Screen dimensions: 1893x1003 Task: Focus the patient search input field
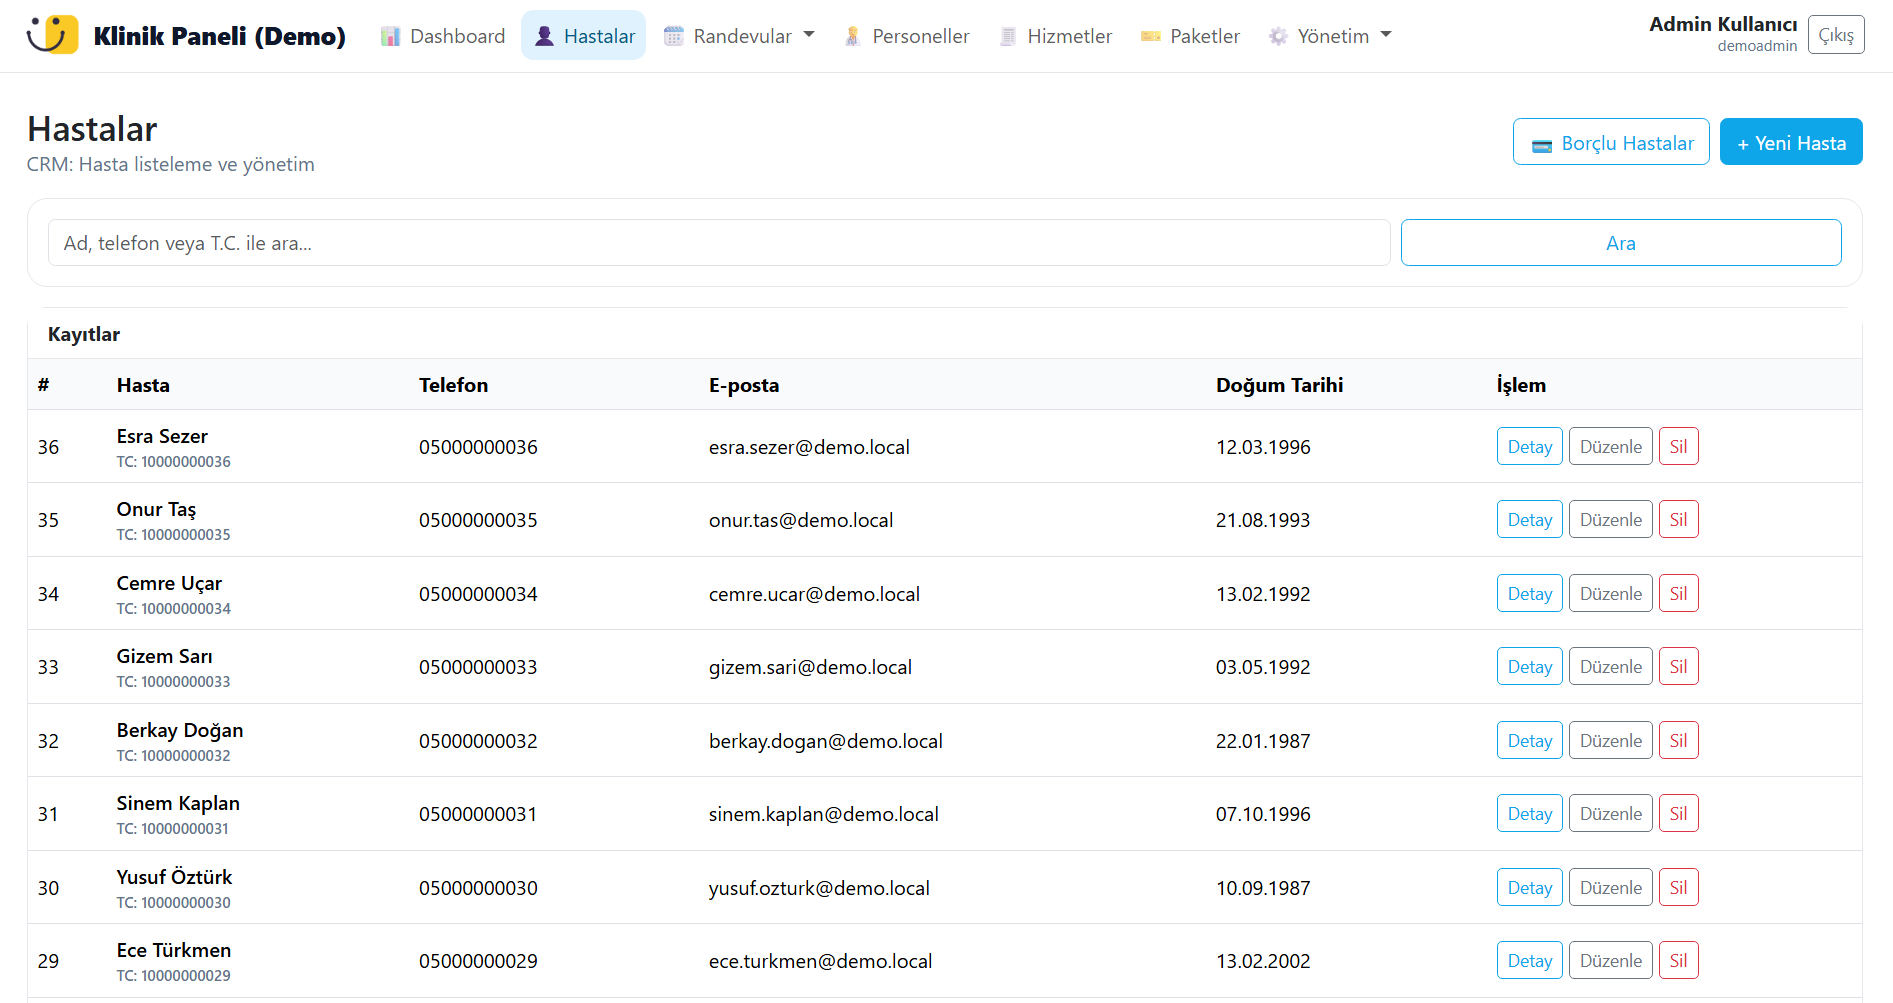[x=718, y=243]
